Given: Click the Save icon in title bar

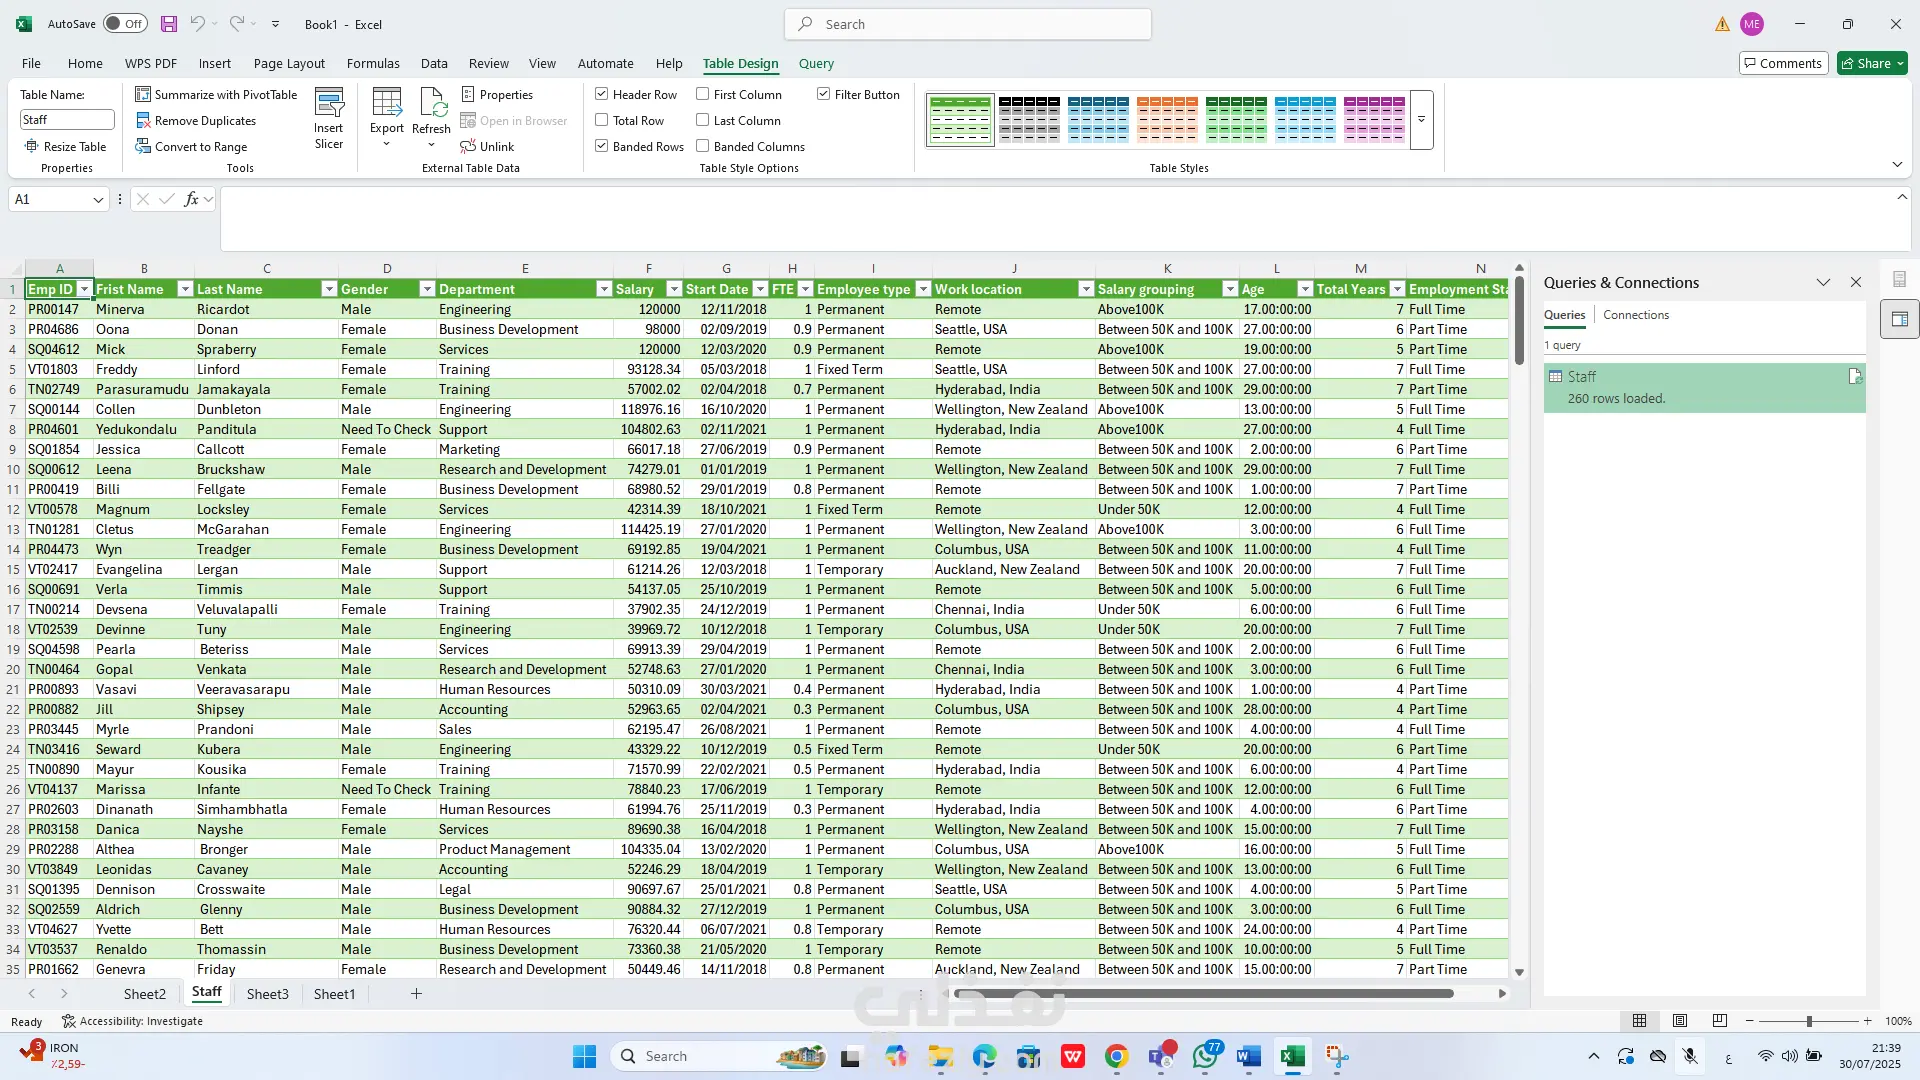Looking at the screenshot, I should [169, 24].
